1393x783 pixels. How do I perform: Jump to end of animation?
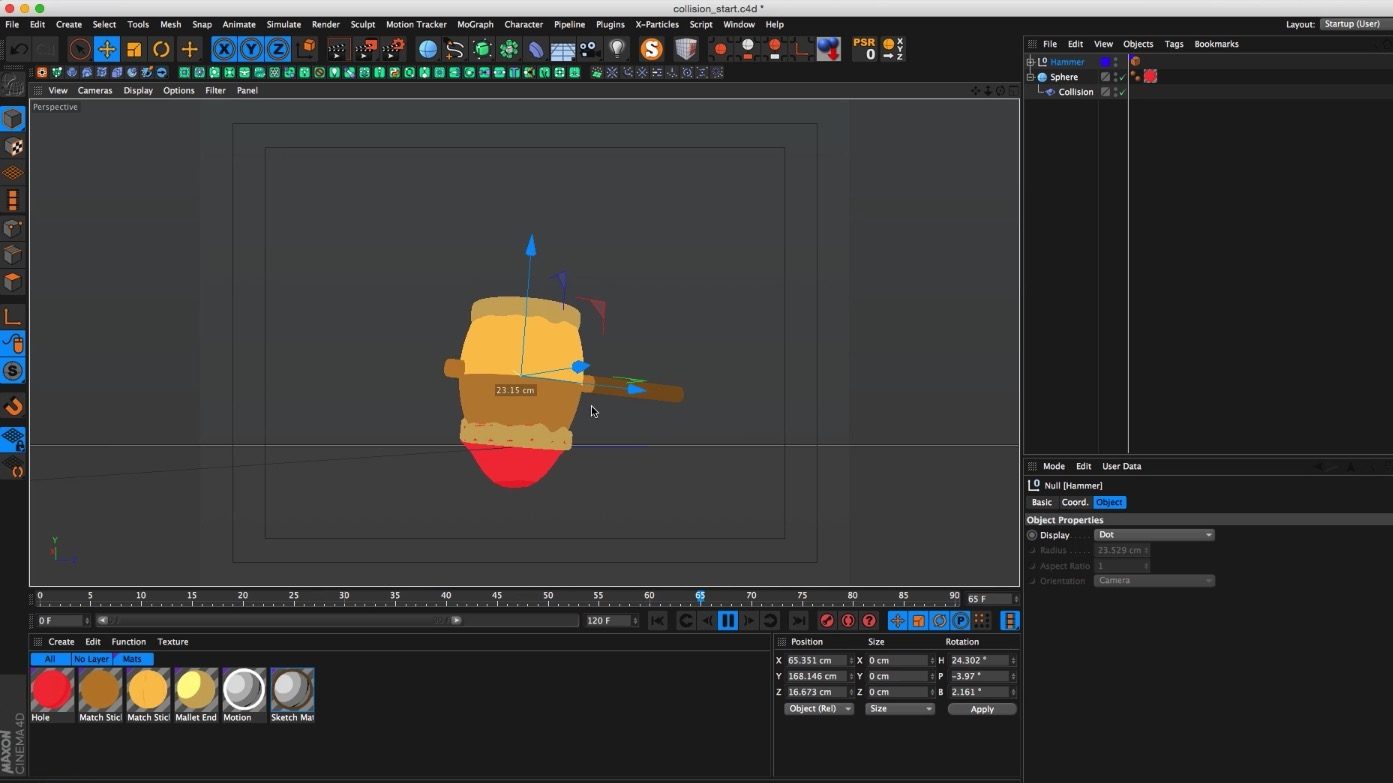(799, 621)
